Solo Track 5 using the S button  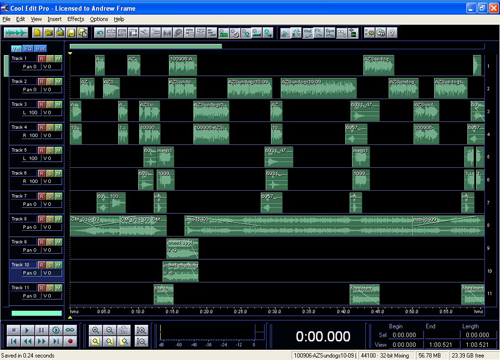point(50,151)
